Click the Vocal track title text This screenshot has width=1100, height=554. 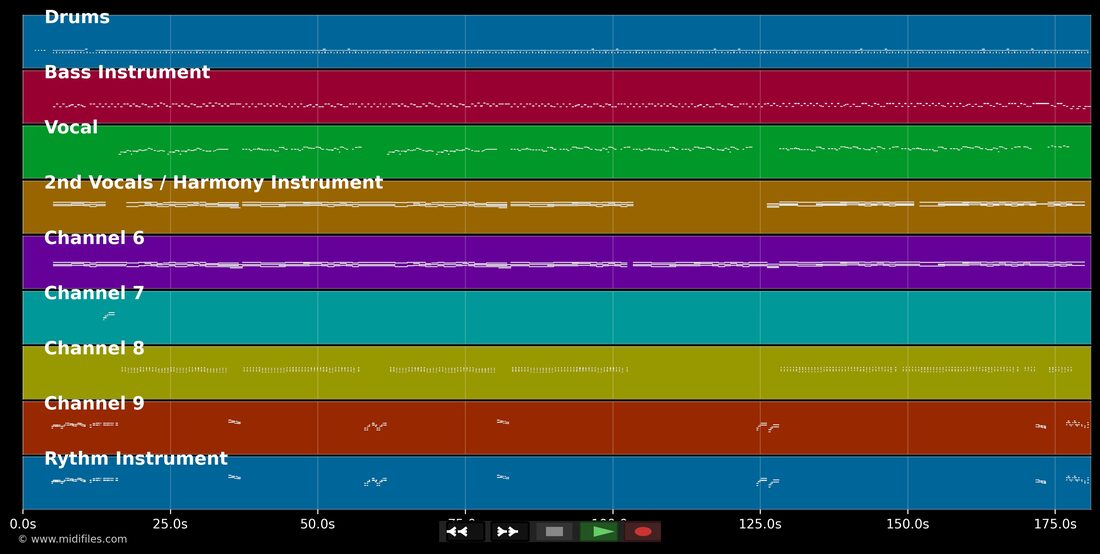(71, 128)
